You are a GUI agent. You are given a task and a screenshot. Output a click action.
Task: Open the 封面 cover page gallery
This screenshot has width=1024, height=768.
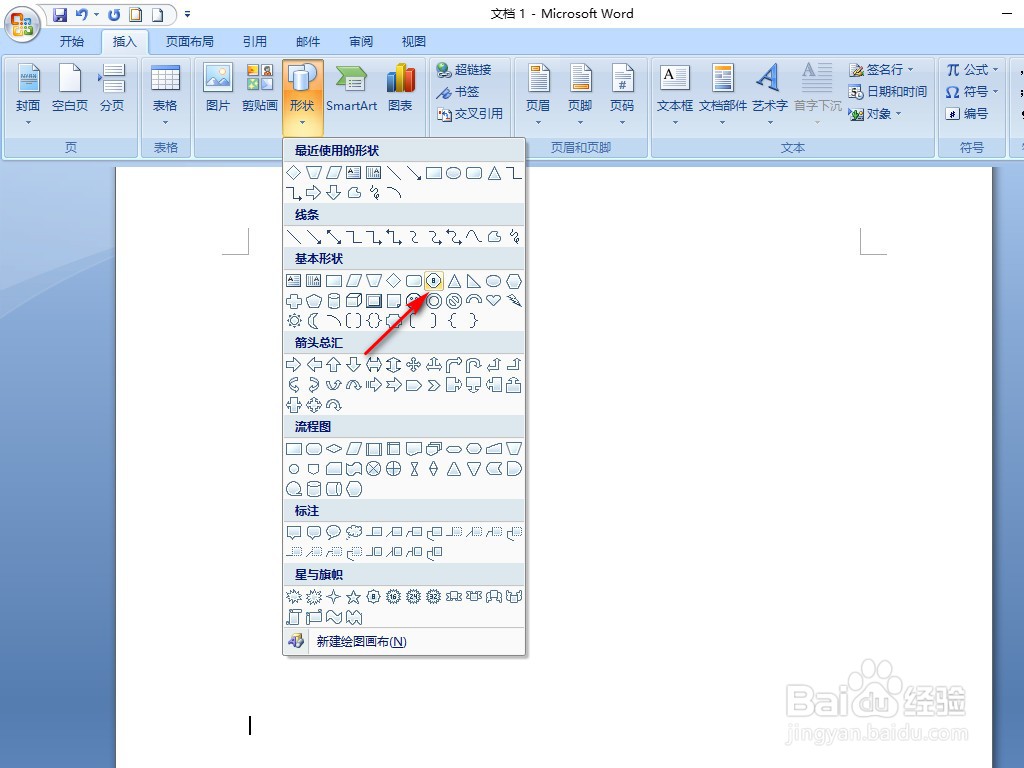pyautogui.click(x=28, y=94)
